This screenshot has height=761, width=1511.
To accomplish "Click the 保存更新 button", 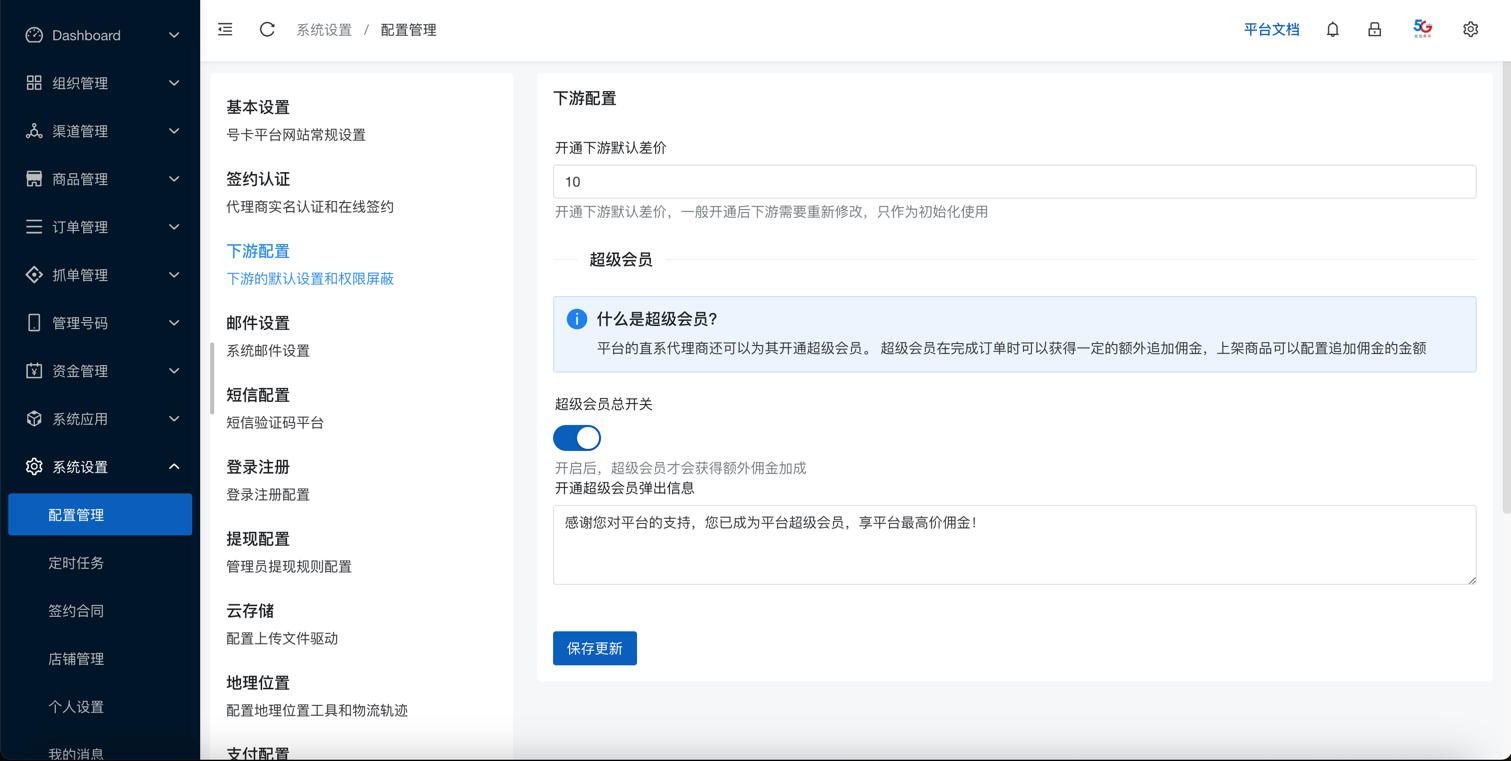I will pos(594,648).
